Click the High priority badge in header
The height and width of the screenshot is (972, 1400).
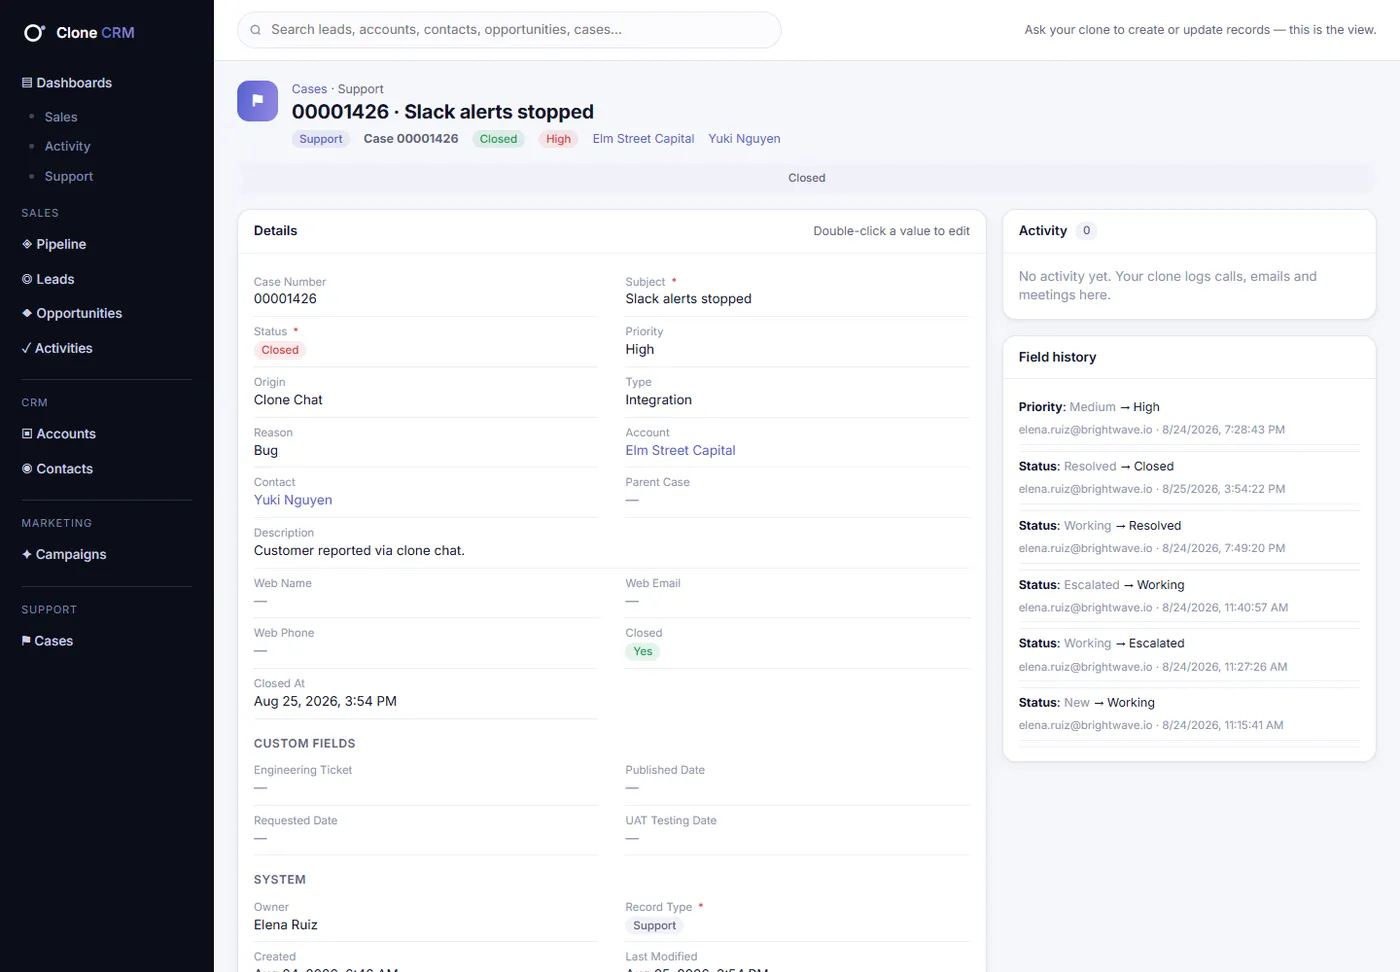pyautogui.click(x=558, y=139)
